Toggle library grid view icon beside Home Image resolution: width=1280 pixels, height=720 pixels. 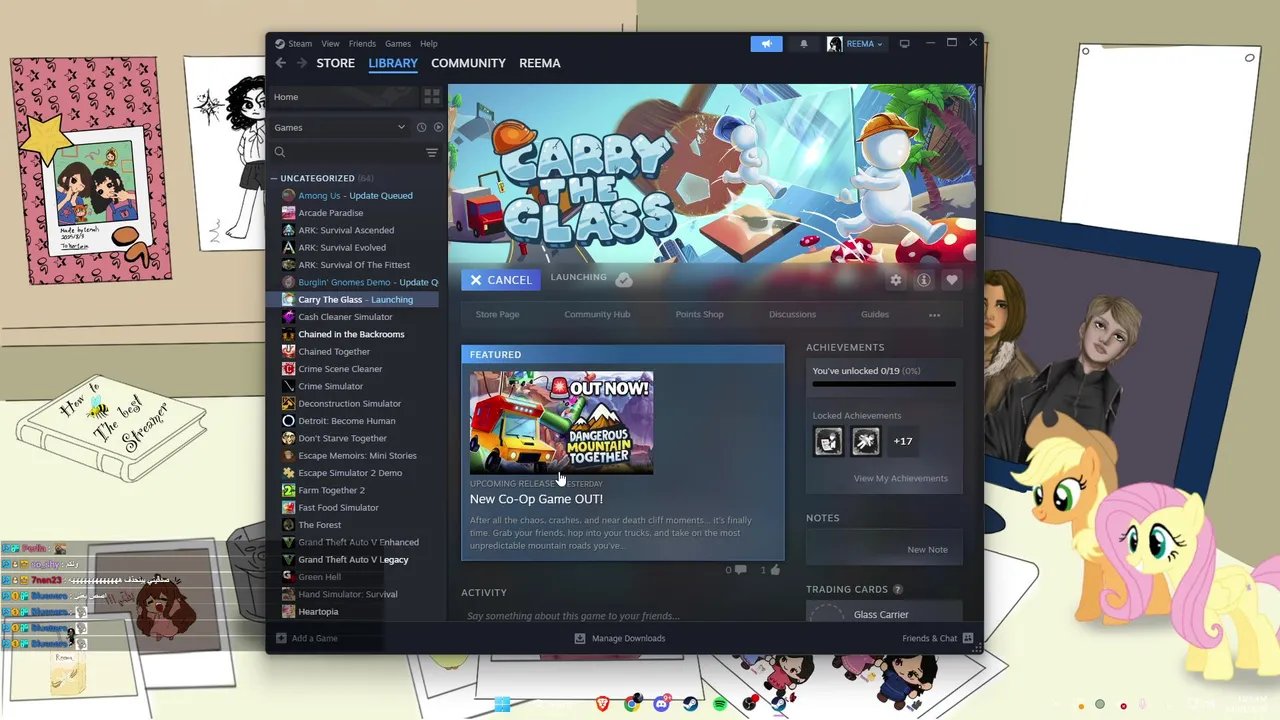point(432,97)
